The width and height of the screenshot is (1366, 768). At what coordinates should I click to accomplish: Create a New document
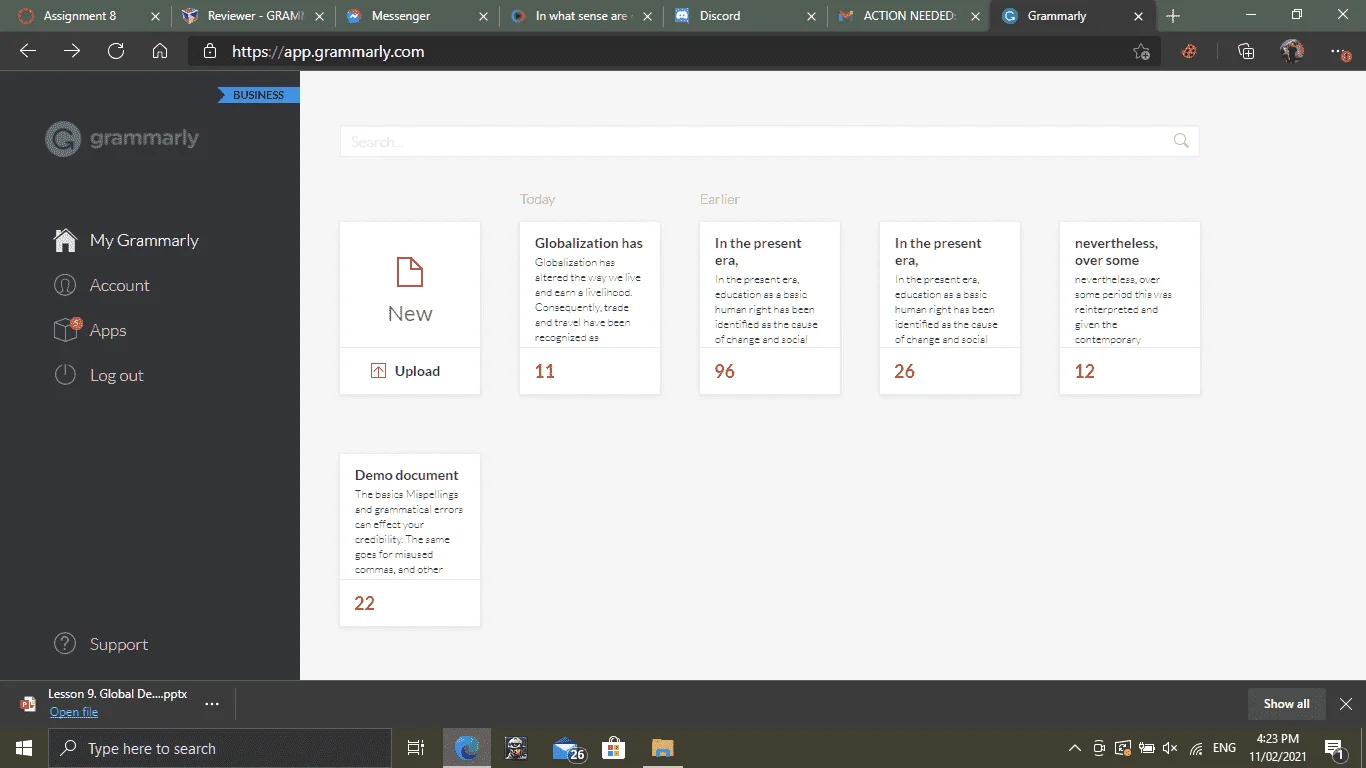click(x=410, y=285)
